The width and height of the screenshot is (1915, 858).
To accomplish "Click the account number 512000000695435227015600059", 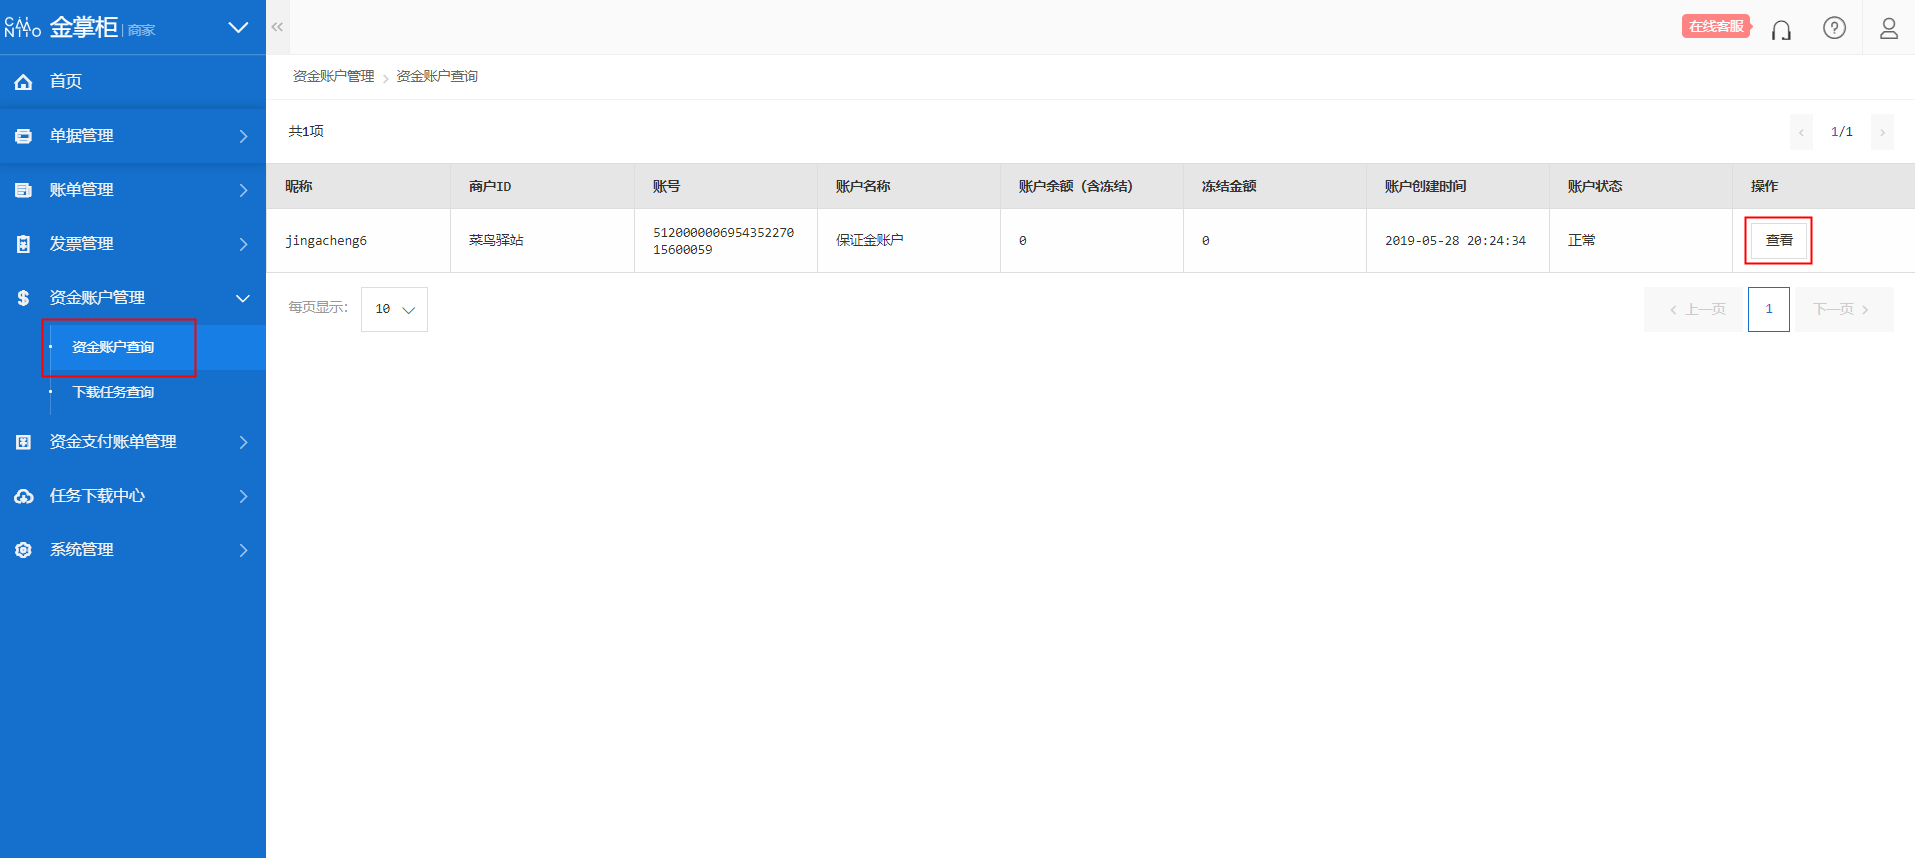I will coord(723,241).
